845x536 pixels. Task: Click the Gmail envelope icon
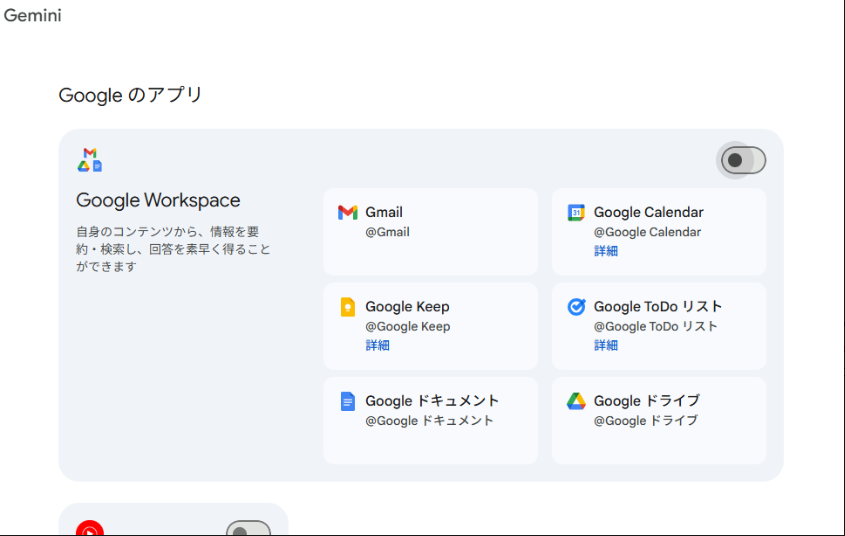point(348,212)
